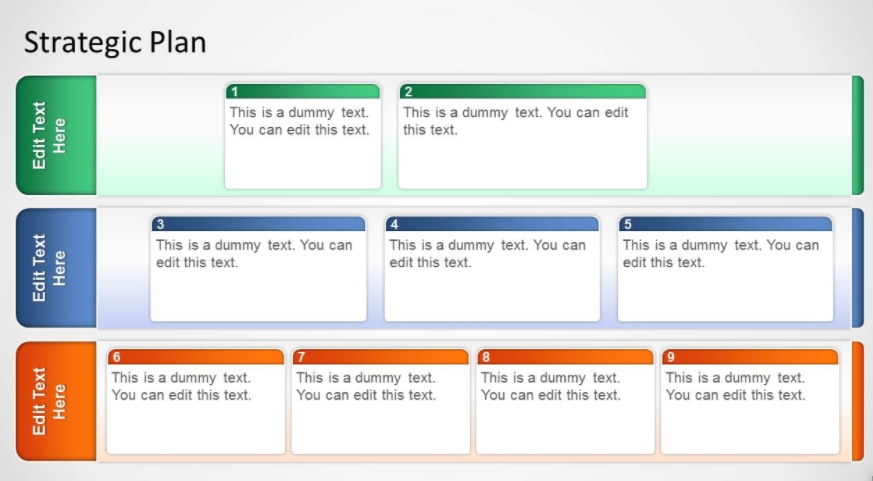The width and height of the screenshot is (873, 481).
Task: Select the orange header bar numbered 7
Action: (x=380, y=357)
